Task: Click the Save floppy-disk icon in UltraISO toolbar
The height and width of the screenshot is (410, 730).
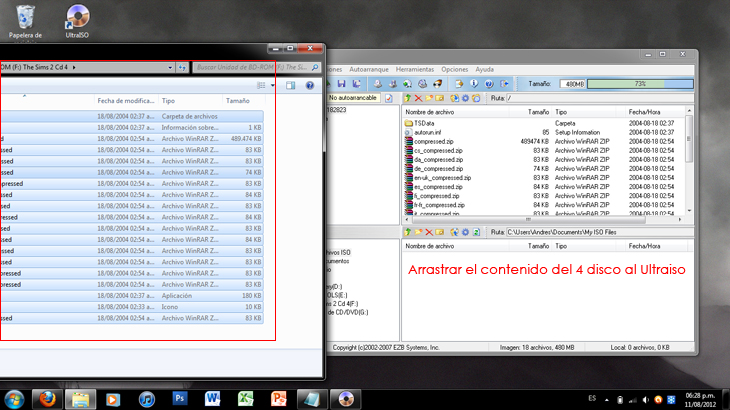Action: (342, 84)
